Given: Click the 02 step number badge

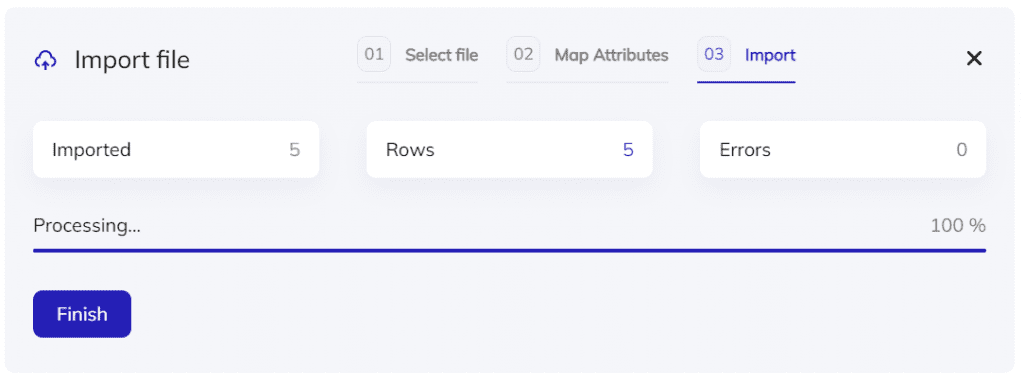Looking at the screenshot, I should point(523,54).
